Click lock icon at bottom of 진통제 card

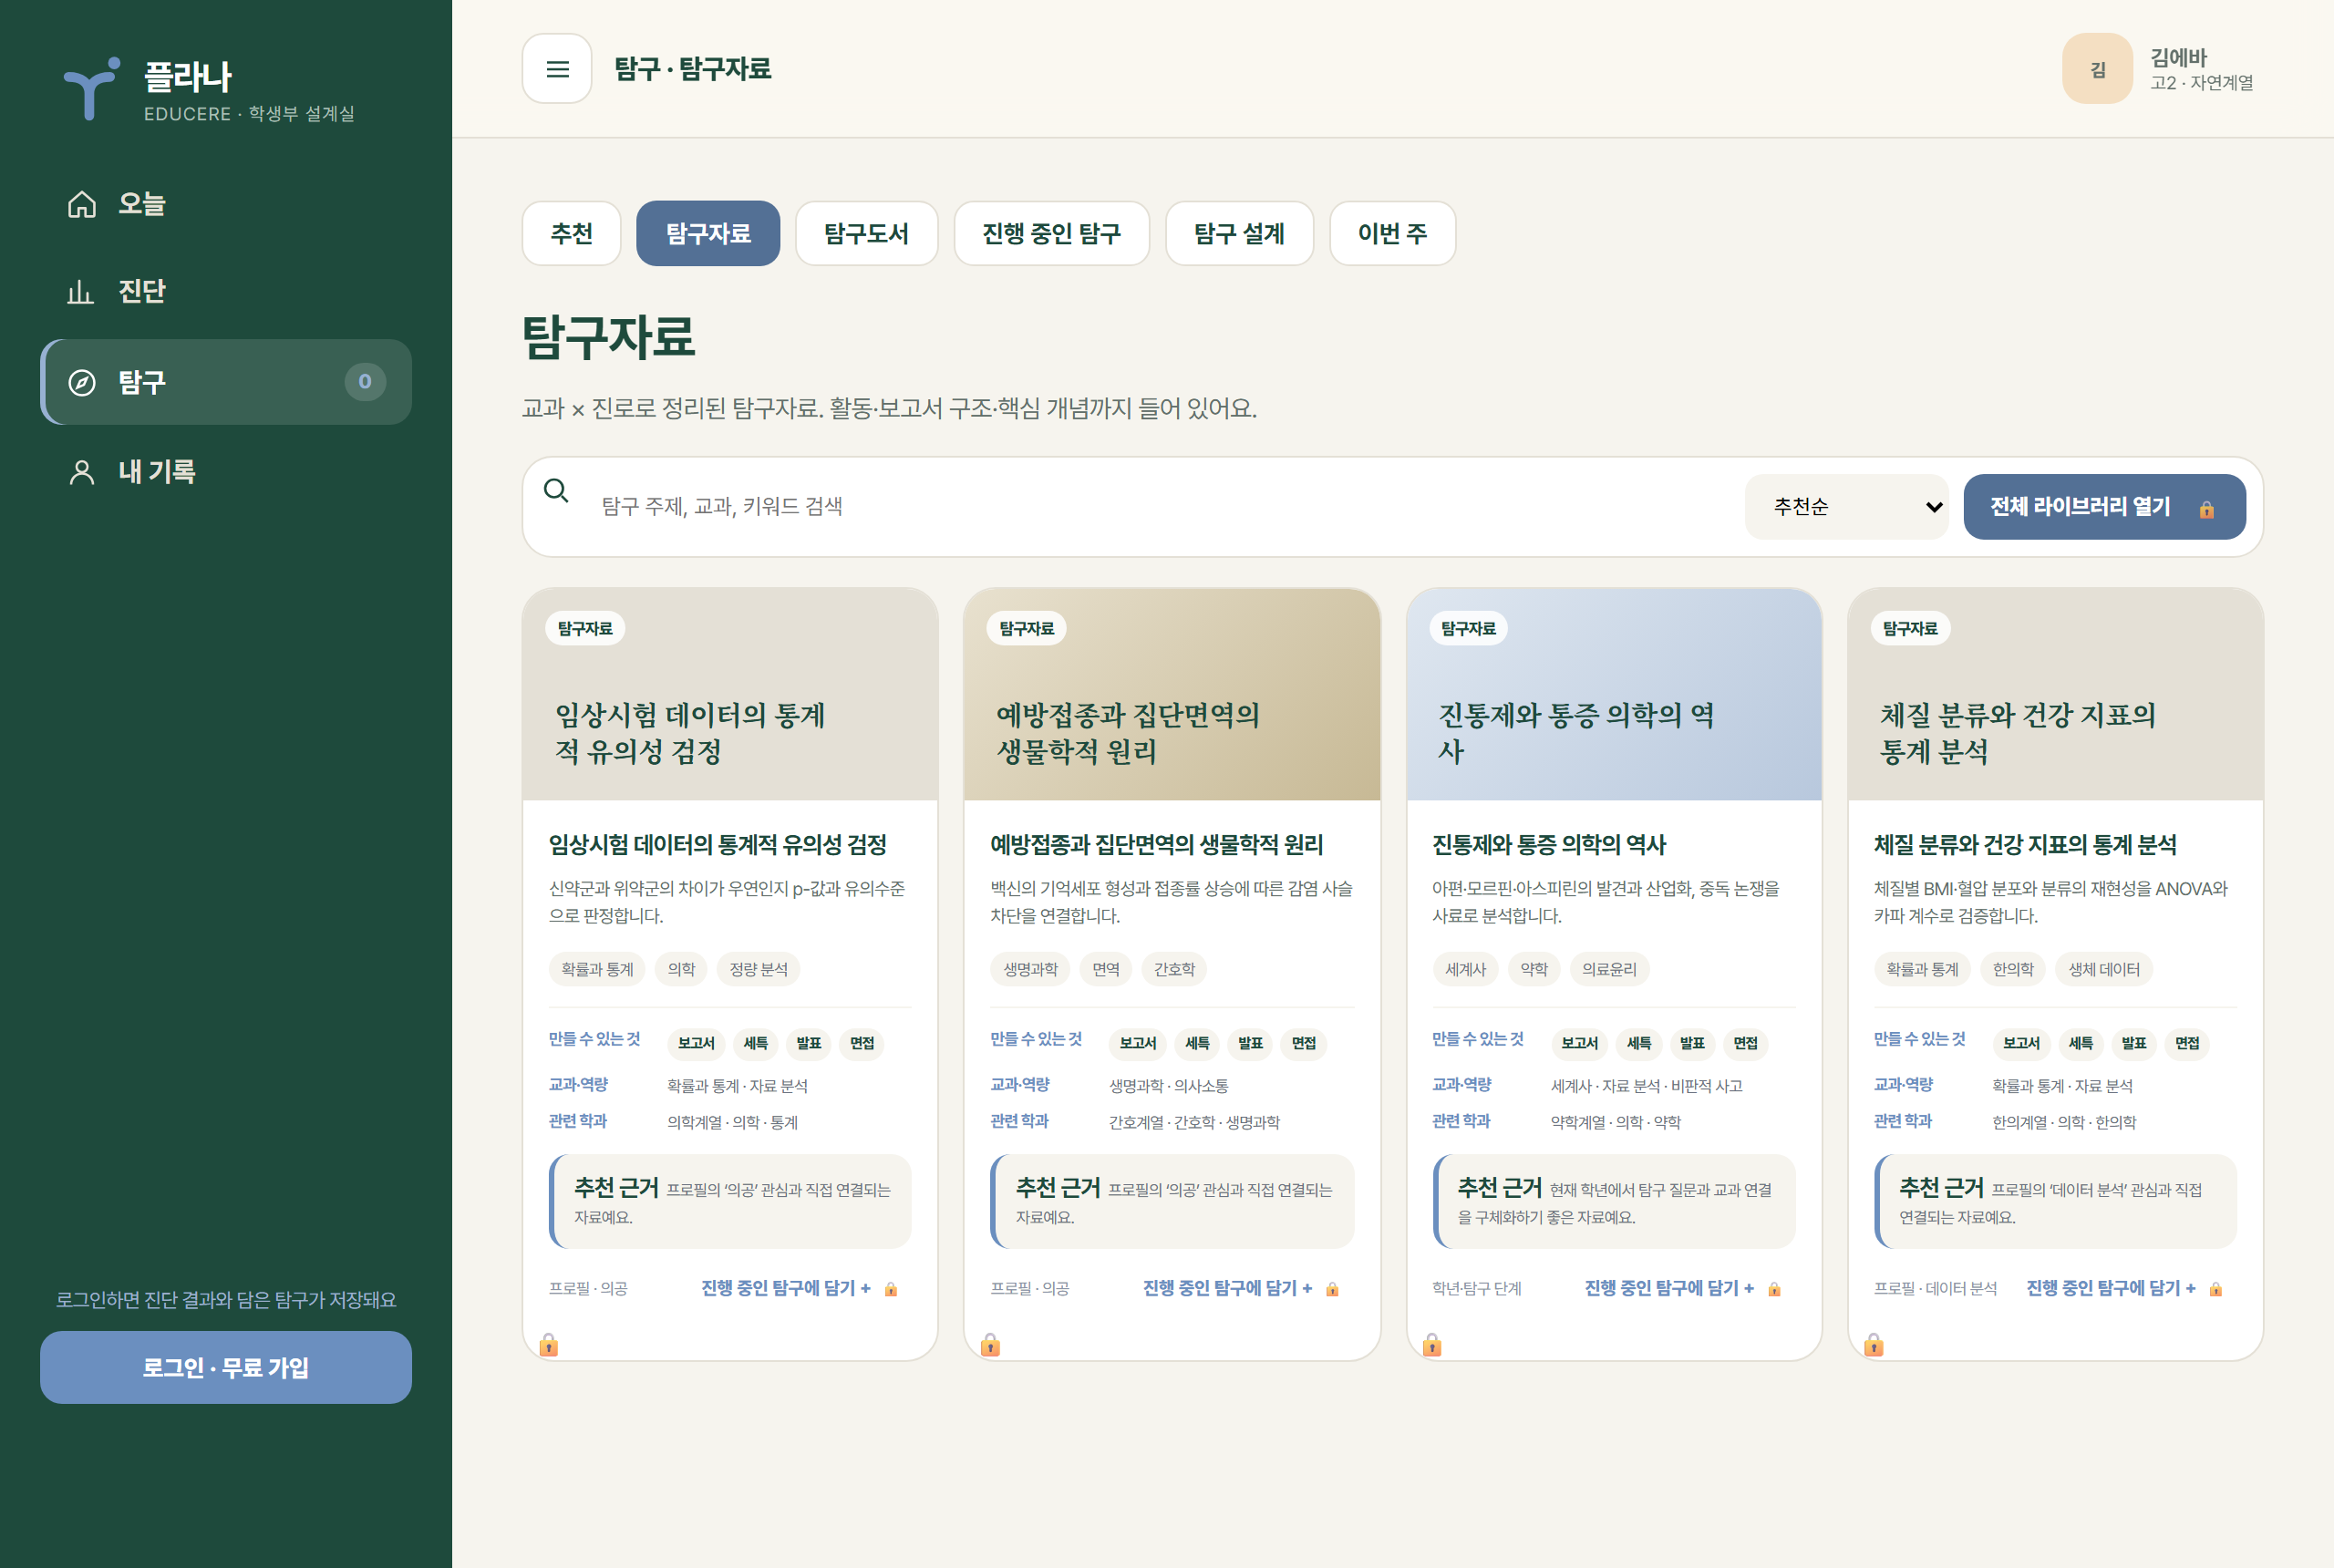point(1432,1345)
